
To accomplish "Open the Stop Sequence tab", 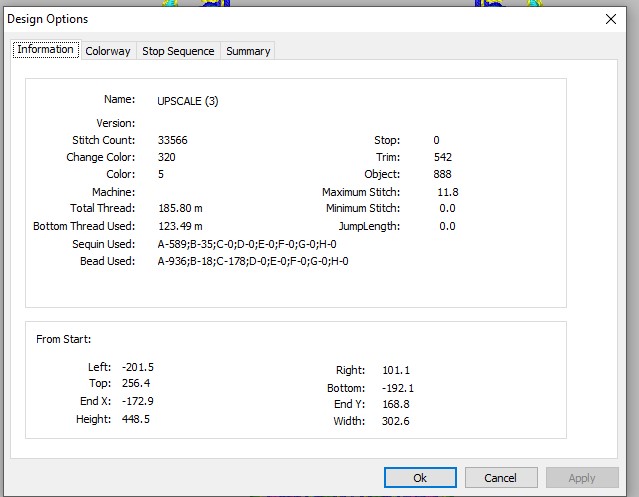I will click(x=178, y=51).
